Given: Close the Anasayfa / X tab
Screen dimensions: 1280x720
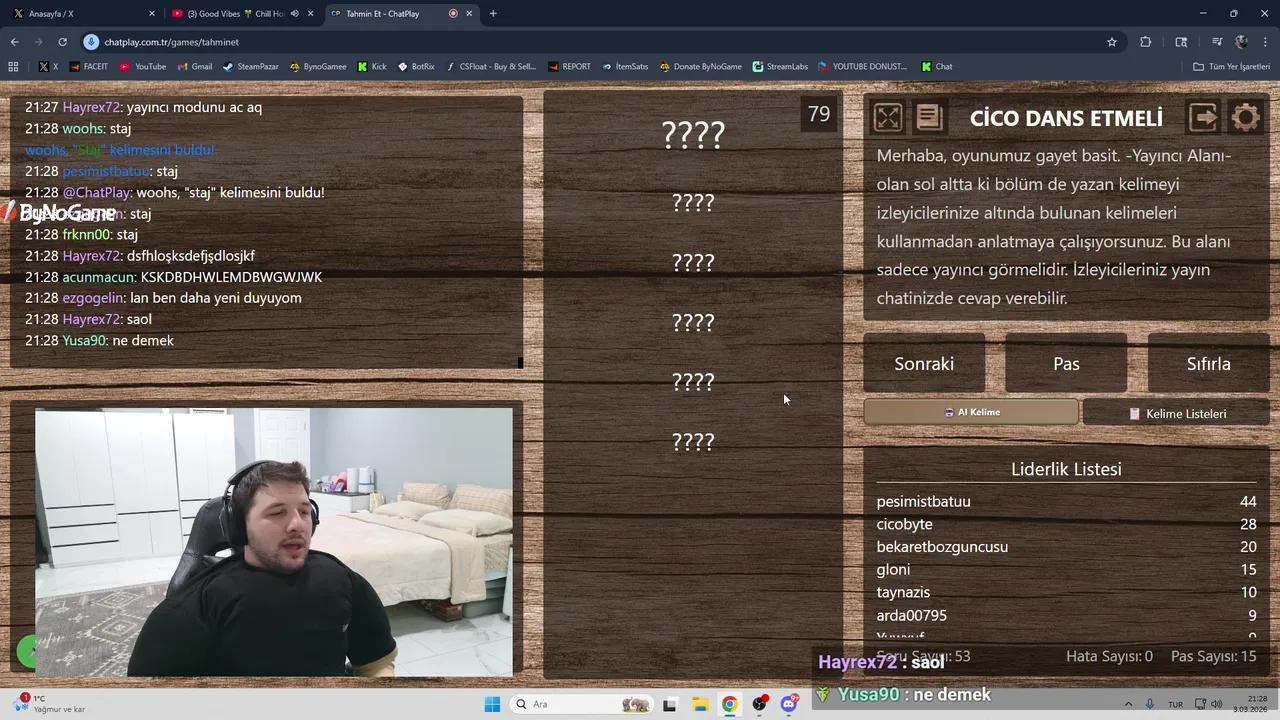Looking at the screenshot, I should click(152, 14).
